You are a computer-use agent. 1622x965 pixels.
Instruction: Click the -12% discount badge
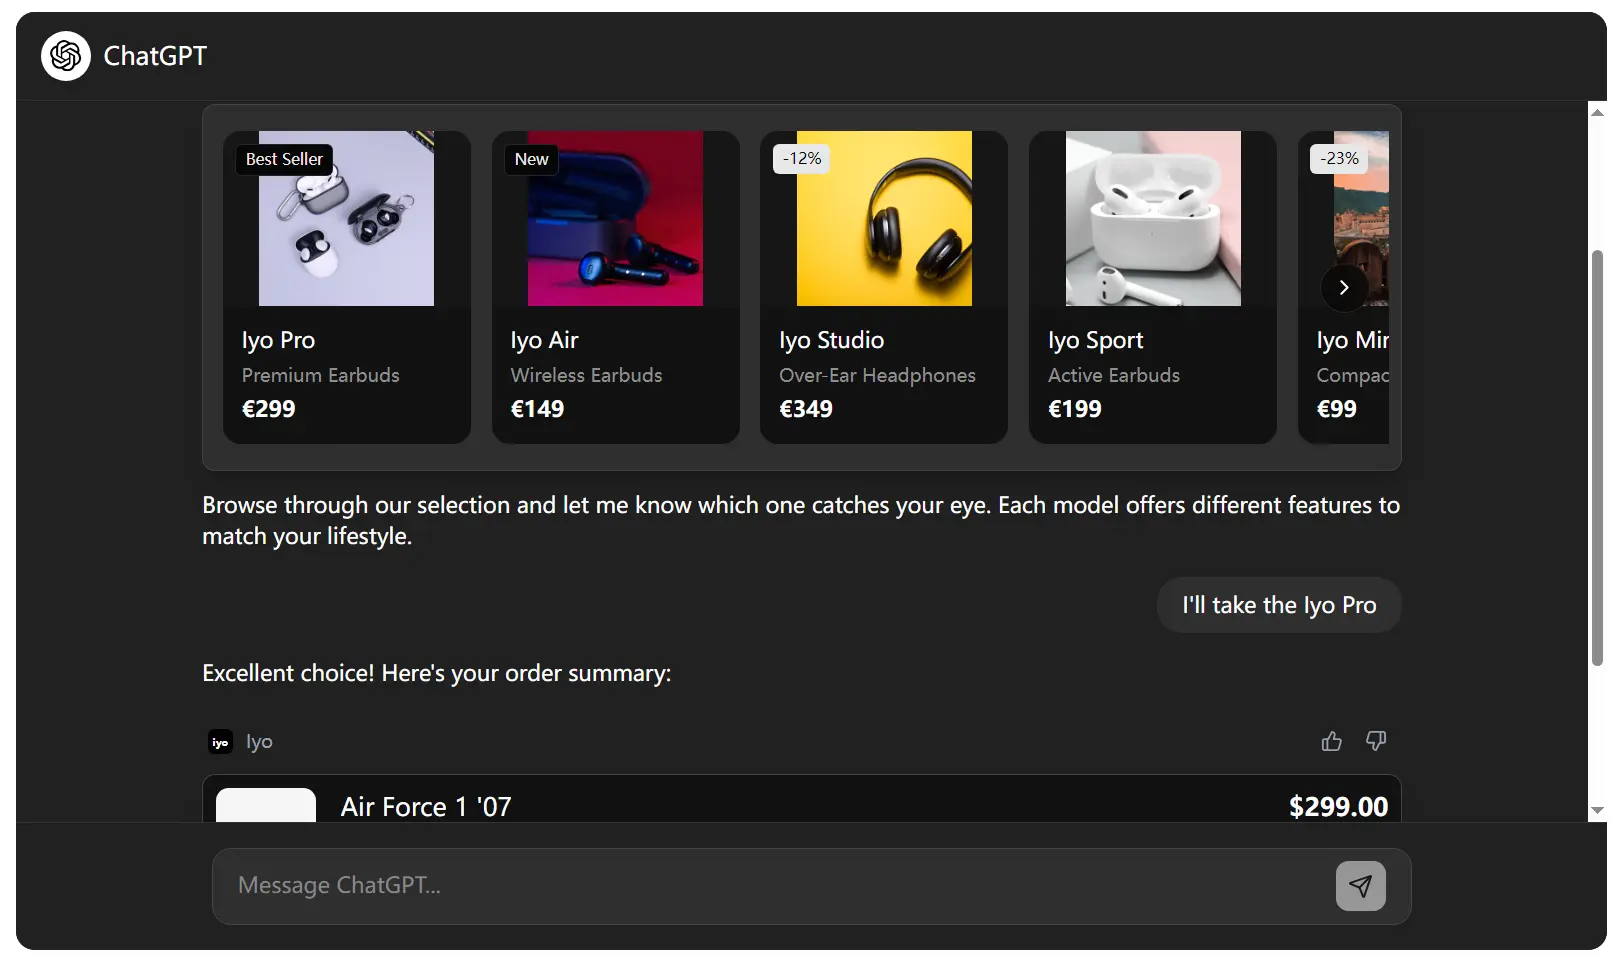802,159
